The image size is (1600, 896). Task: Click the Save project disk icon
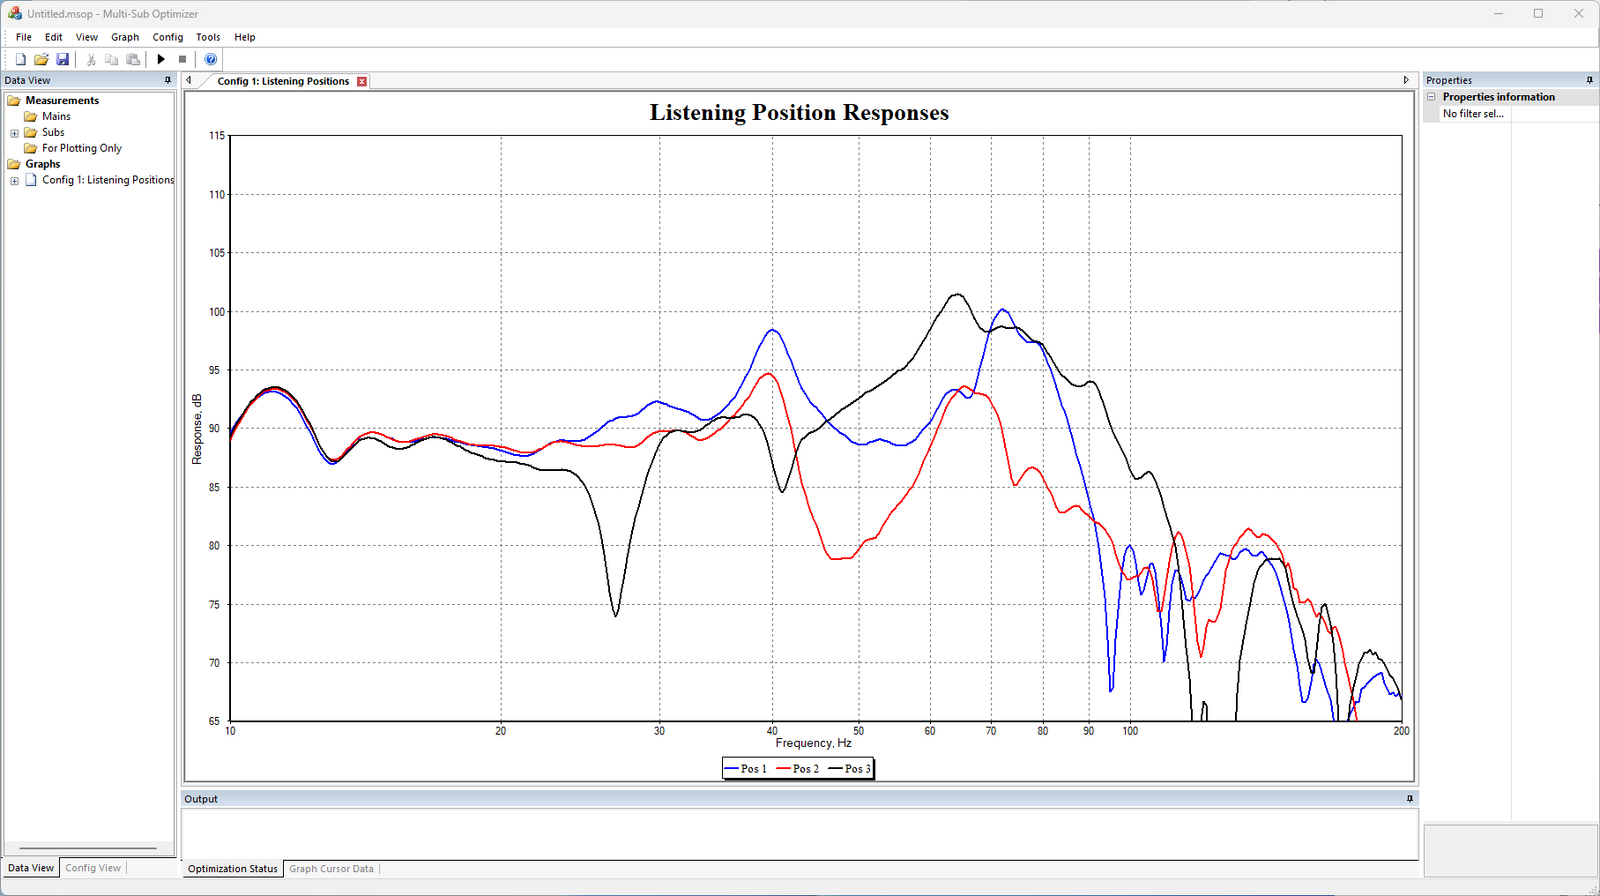click(62, 59)
